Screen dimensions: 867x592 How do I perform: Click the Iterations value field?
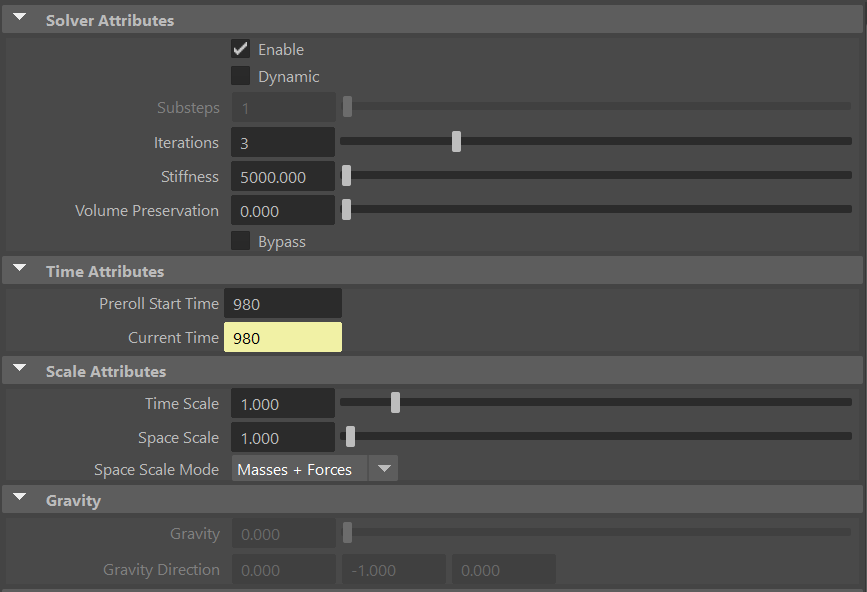[x=283, y=141]
